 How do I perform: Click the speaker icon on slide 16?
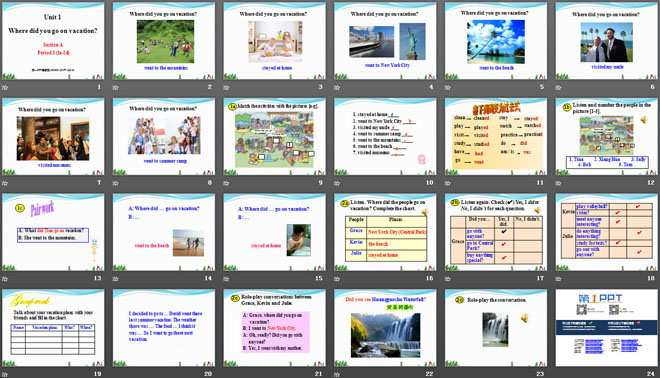(x=424, y=212)
